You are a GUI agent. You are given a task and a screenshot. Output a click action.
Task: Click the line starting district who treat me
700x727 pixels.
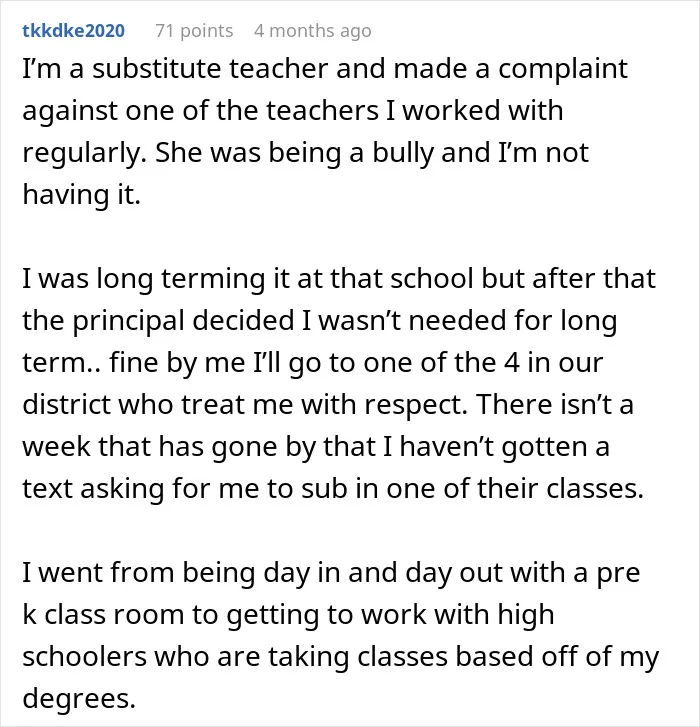tap(328, 405)
